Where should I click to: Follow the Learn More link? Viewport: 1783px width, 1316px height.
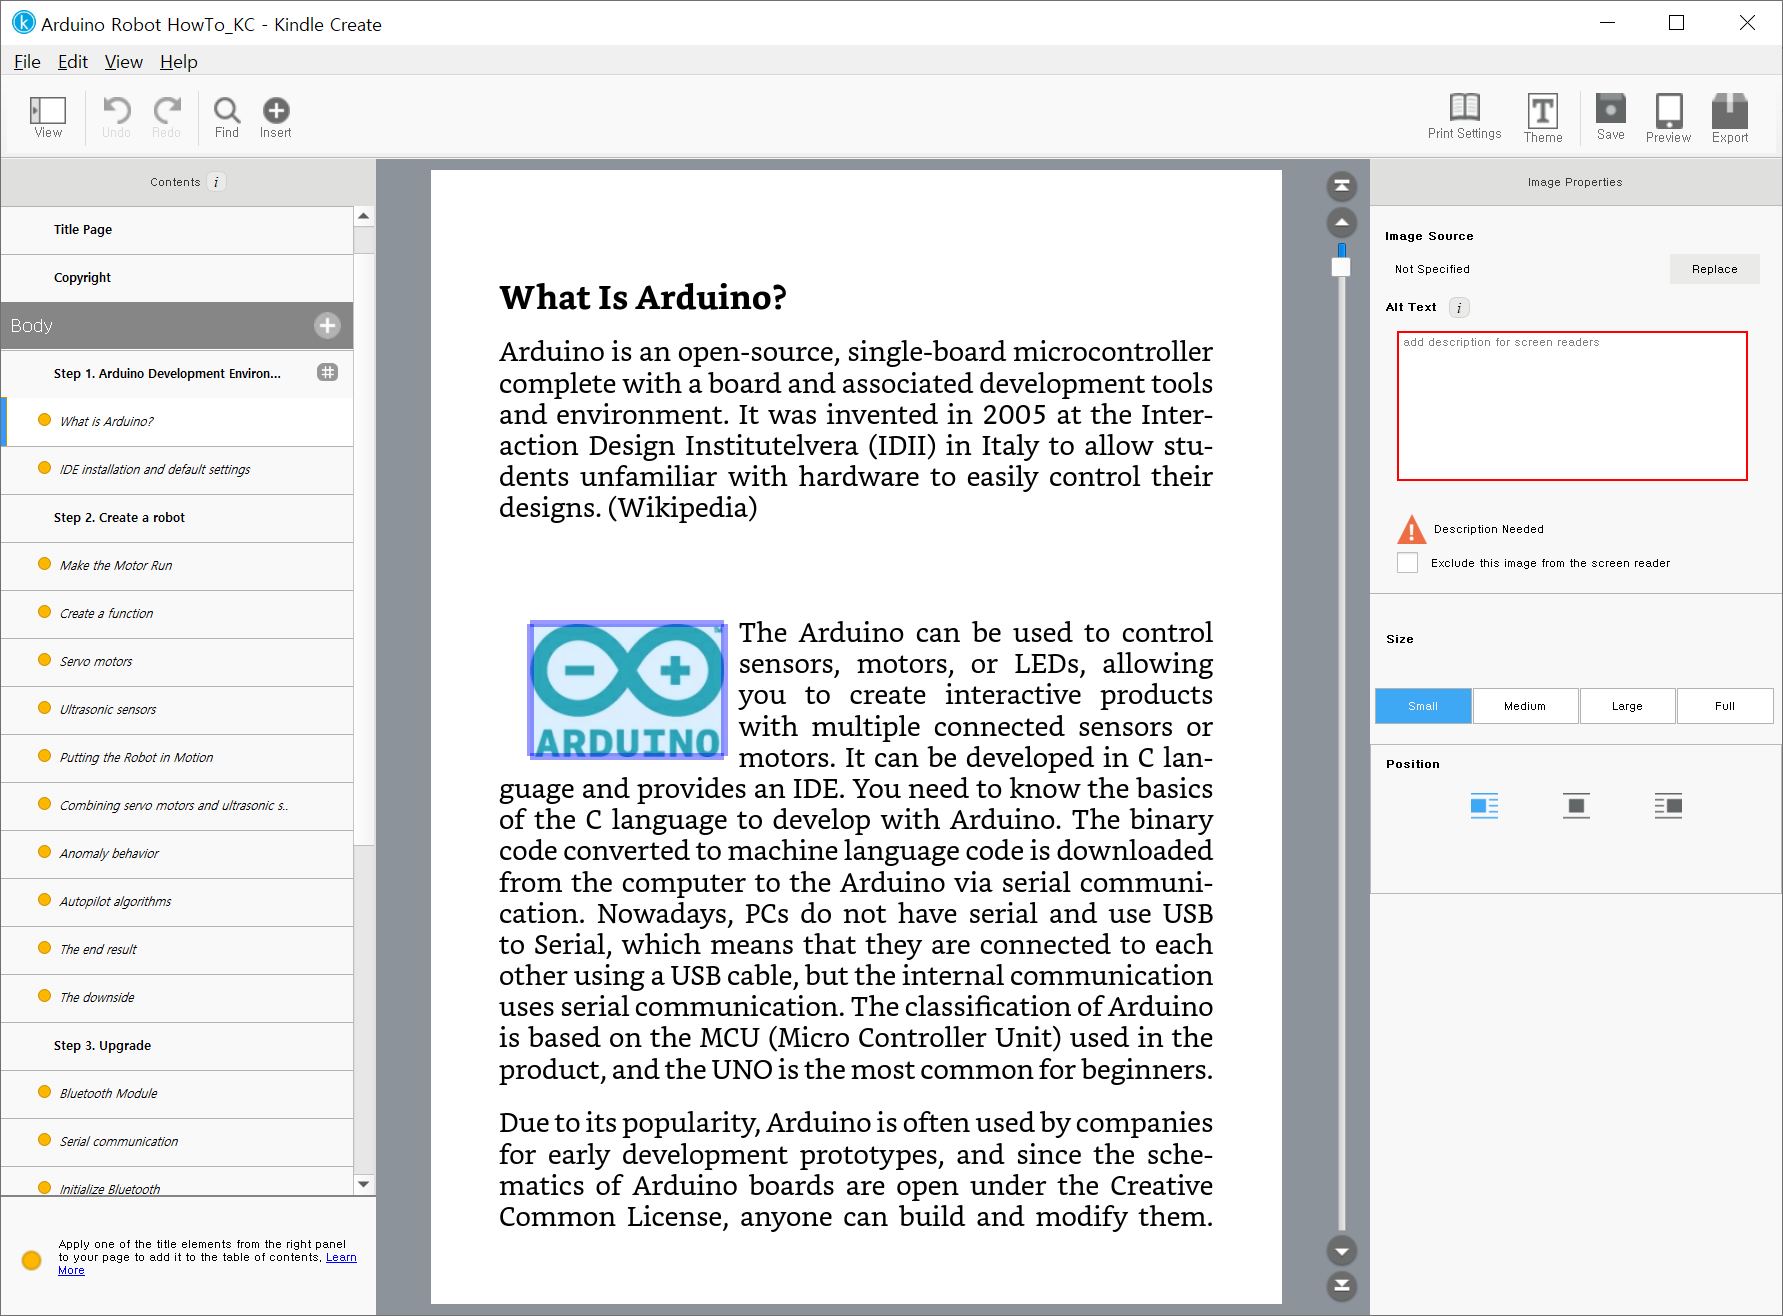pyautogui.click(x=341, y=1258)
